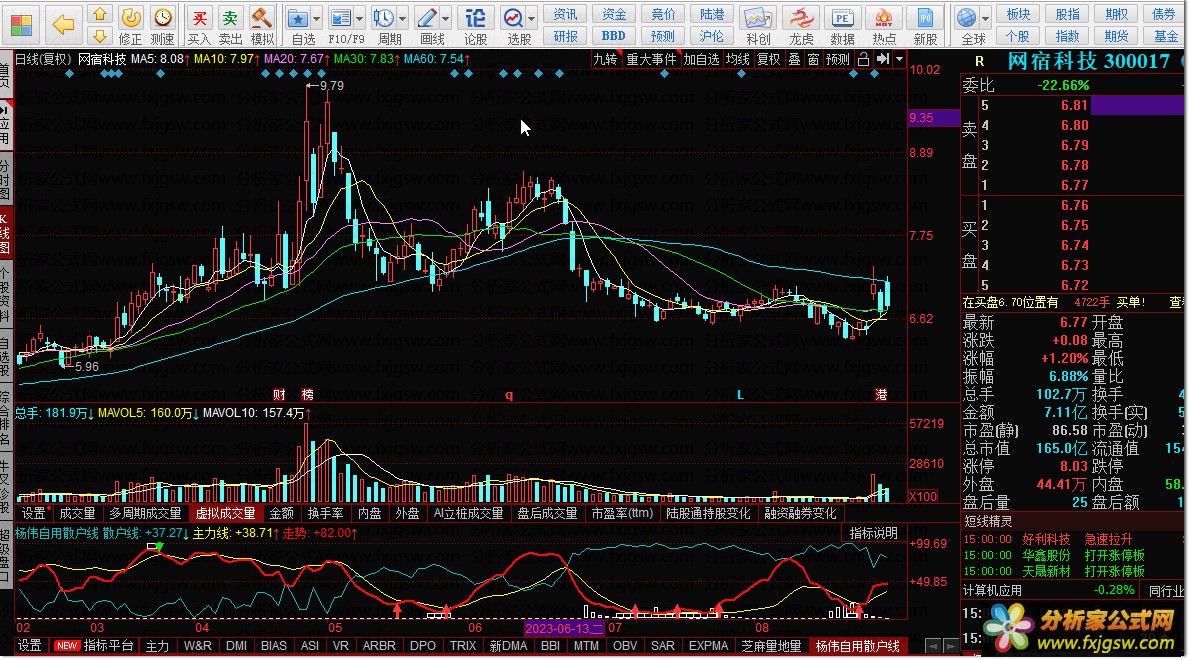This screenshot has height=660, width=1191.
Task: Click the 买入 buy icon
Action: point(199,25)
